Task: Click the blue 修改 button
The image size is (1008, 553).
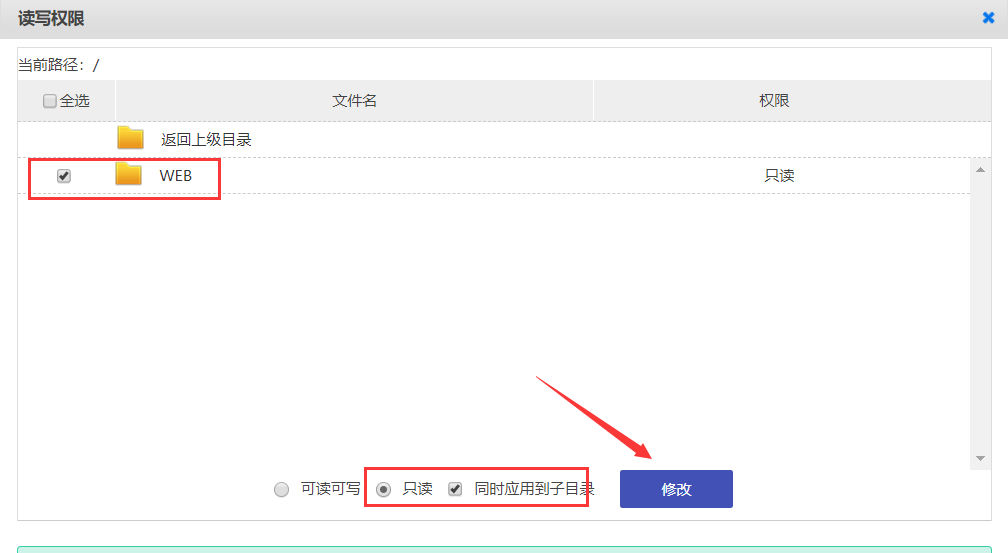Action: click(676, 489)
